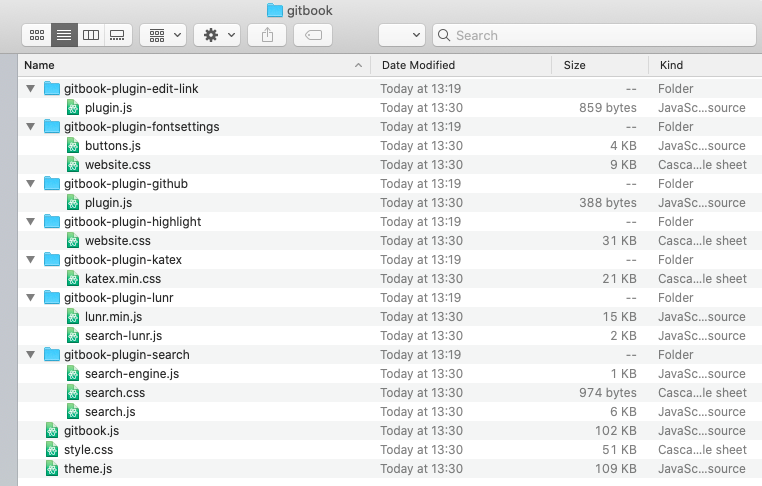This screenshot has height=486, width=762.
Task: Switch to icon view in Finder toolbar
Action: tap(36, 35)
